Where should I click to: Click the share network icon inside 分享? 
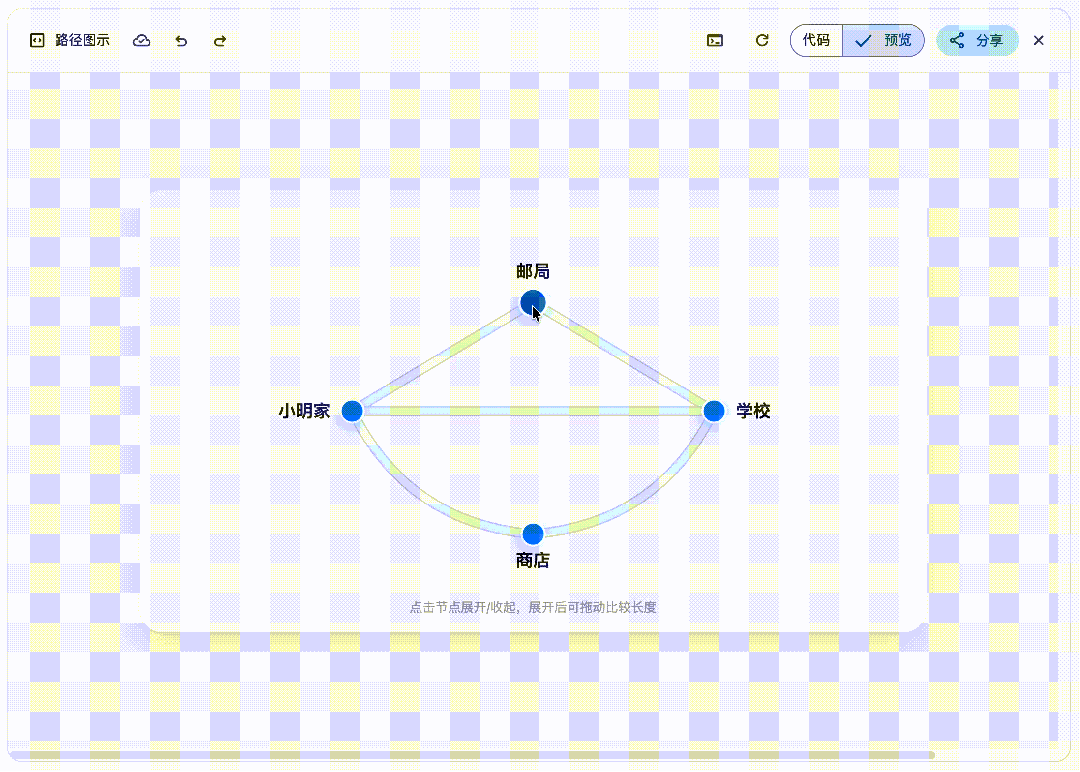pos(957,41)
